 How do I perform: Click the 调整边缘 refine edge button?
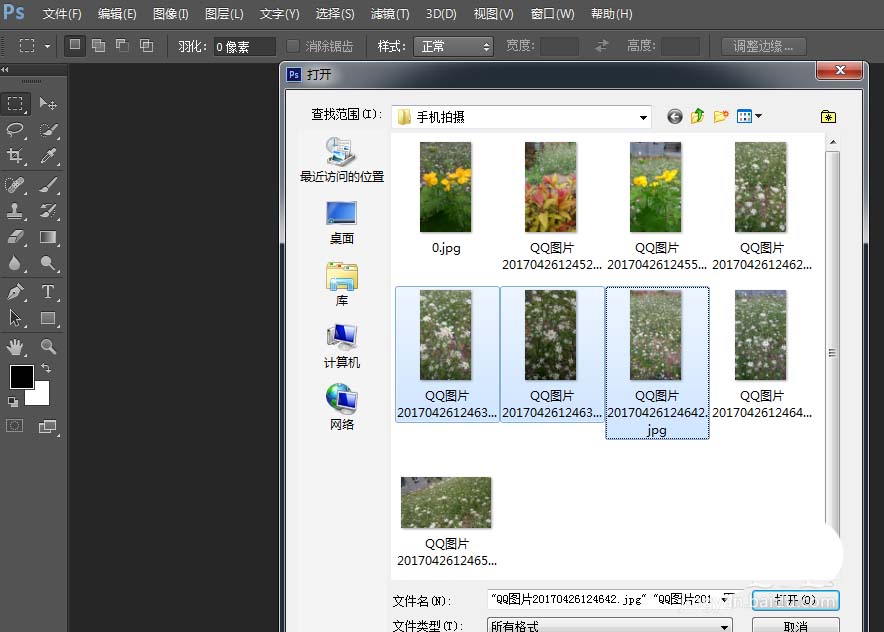[x=763, y=46]
